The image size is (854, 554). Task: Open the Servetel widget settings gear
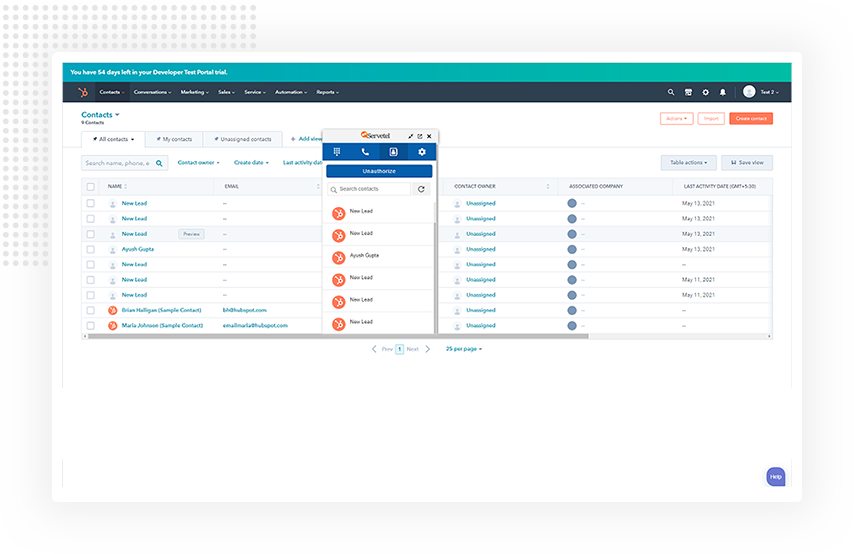[x=422, y=152]
